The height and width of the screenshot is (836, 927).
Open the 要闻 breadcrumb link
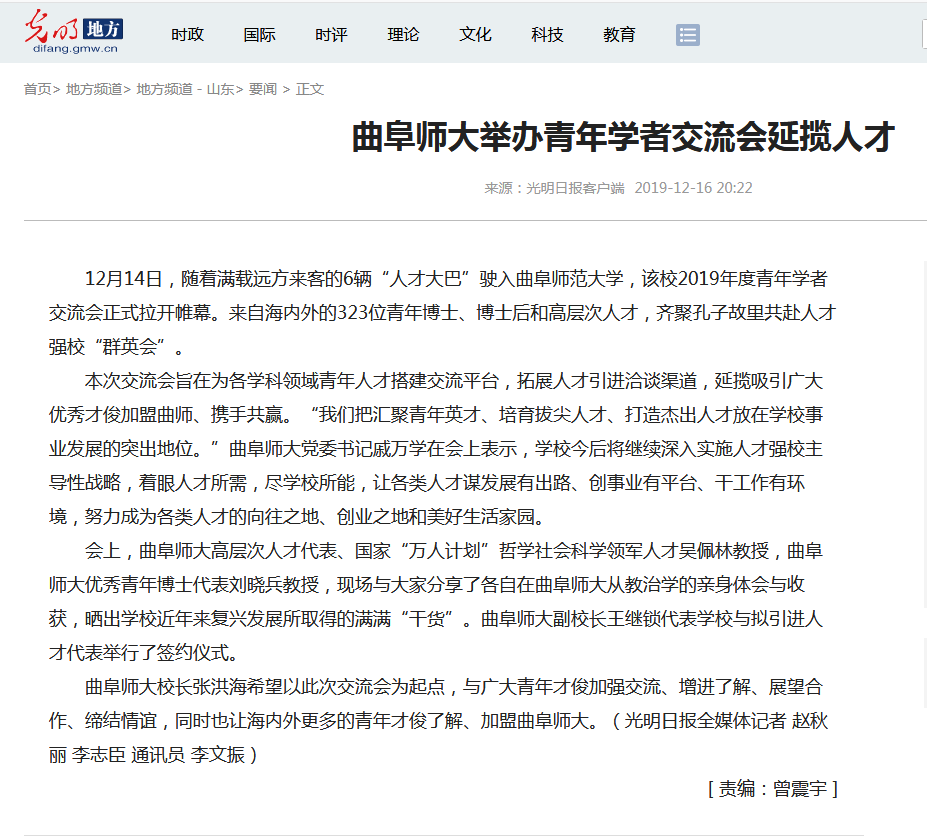[x=263, y=89]
